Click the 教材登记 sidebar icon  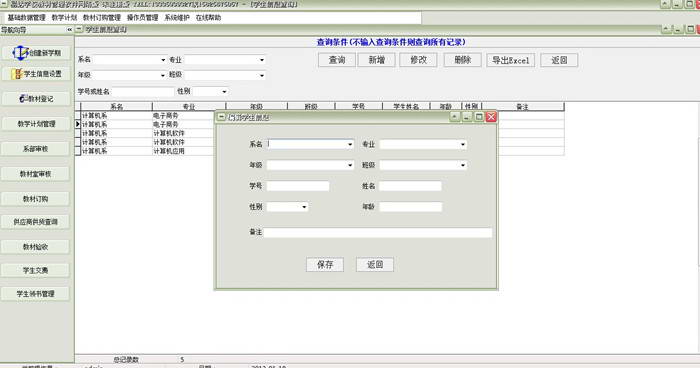click(24, 99)
